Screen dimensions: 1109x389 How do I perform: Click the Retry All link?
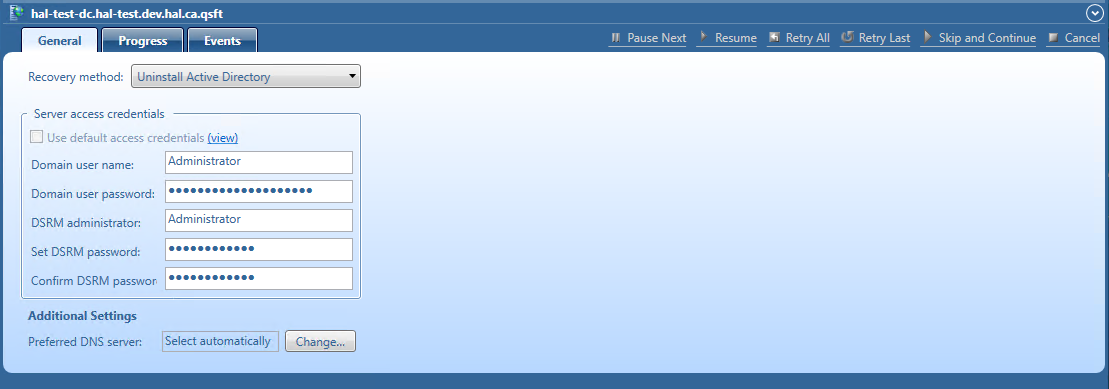click(x=808, y=38)
